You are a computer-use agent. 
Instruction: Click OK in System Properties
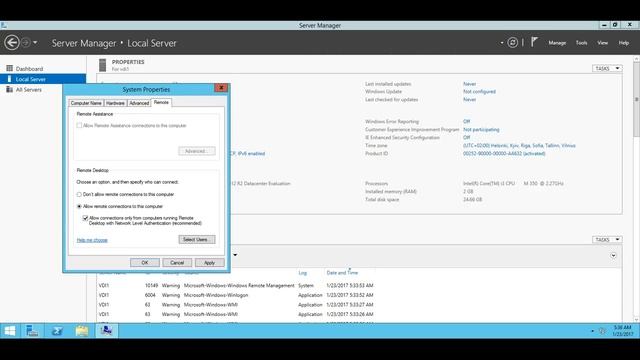pos(145,262)
